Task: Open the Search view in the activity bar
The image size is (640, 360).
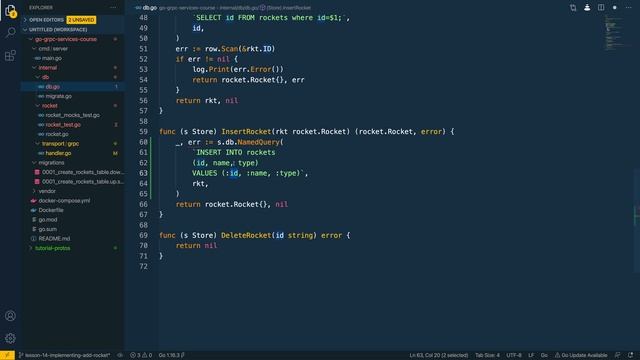Action: tap(11, 32)
